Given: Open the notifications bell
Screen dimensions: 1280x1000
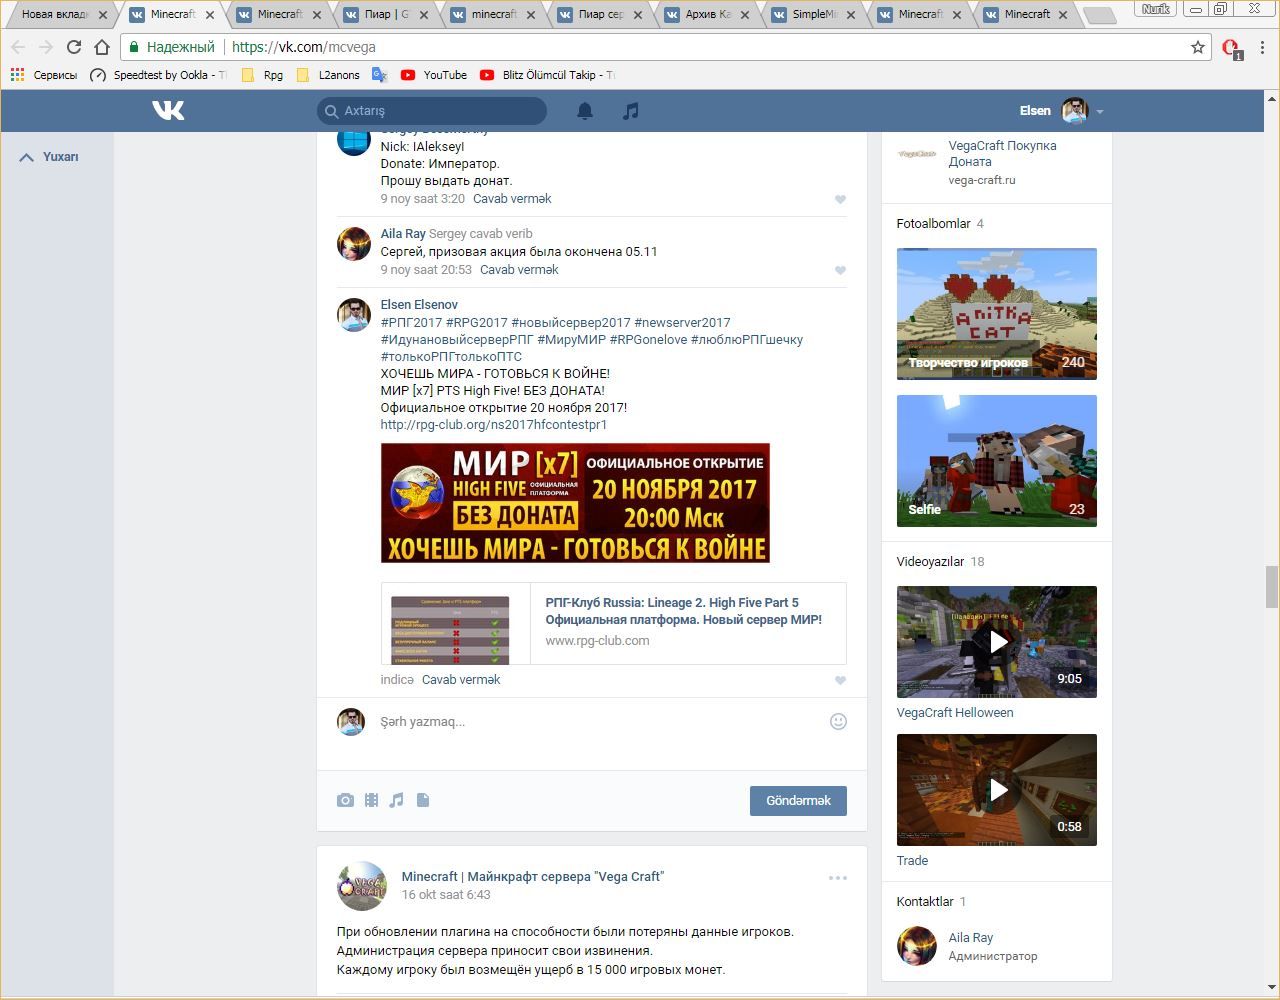Looking at the screenshot, I should tap(585, 111).
